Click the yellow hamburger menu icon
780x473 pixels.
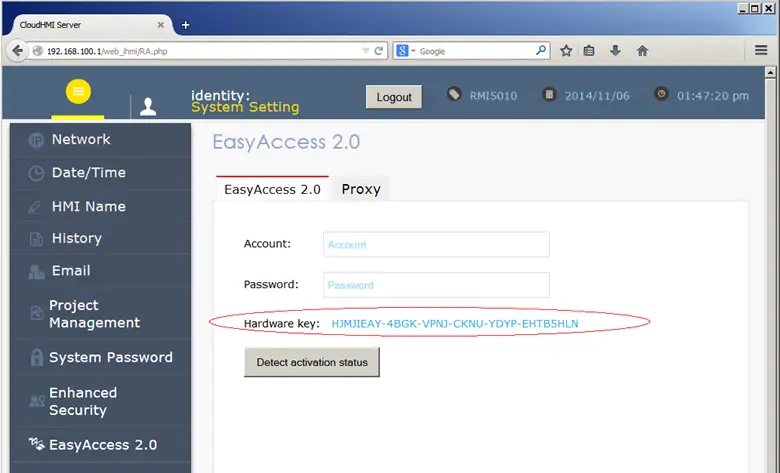(78, 92)
